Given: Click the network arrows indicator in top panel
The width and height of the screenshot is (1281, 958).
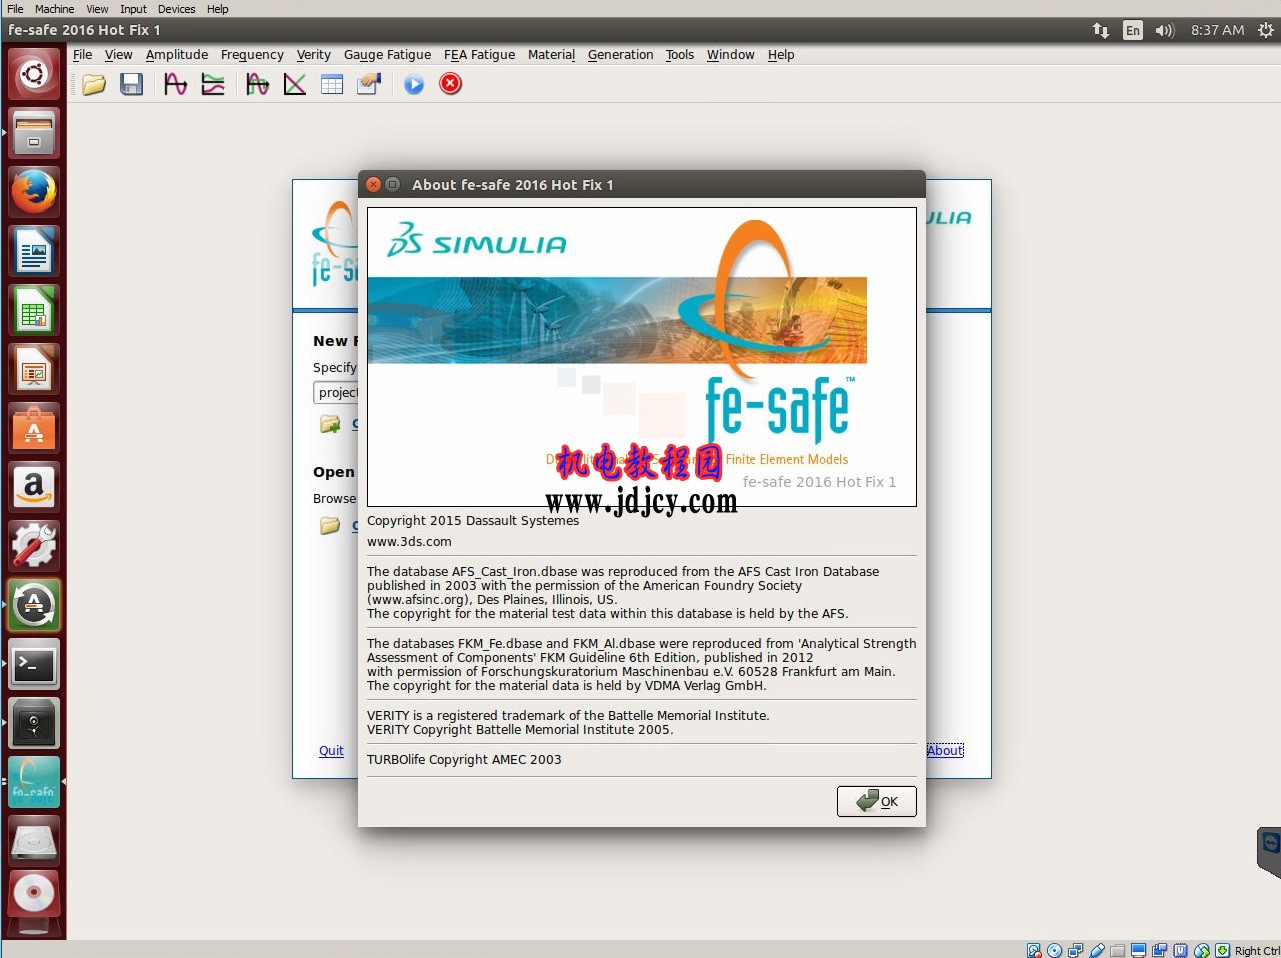Looking at the screenshot, I should [x=1101, y=30].
